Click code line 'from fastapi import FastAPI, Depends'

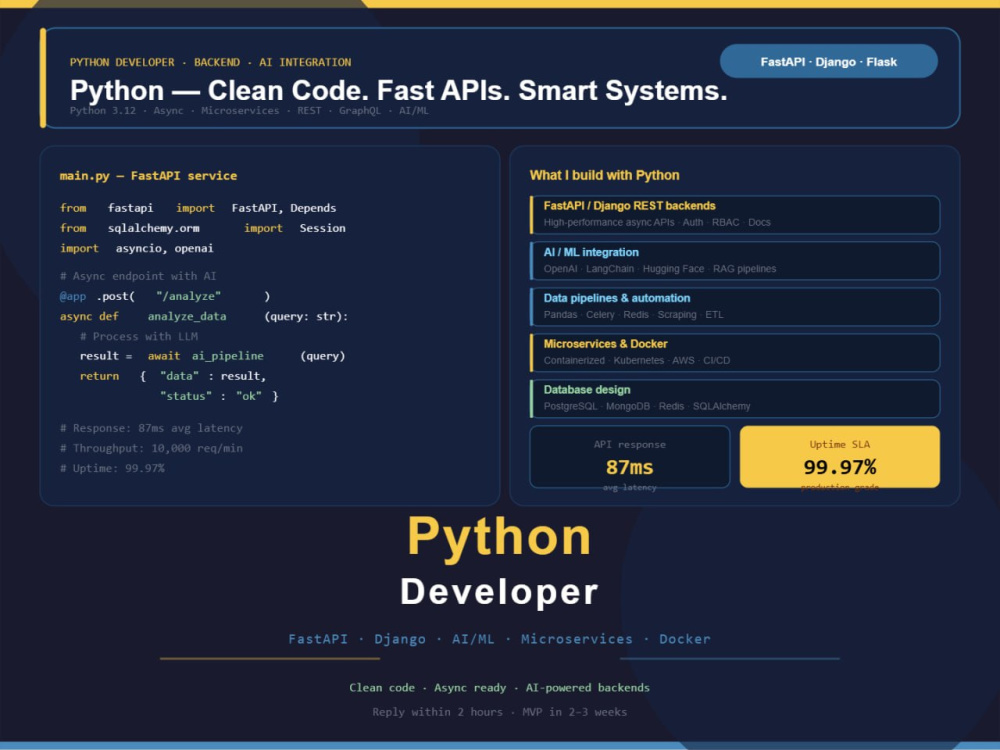198,208
